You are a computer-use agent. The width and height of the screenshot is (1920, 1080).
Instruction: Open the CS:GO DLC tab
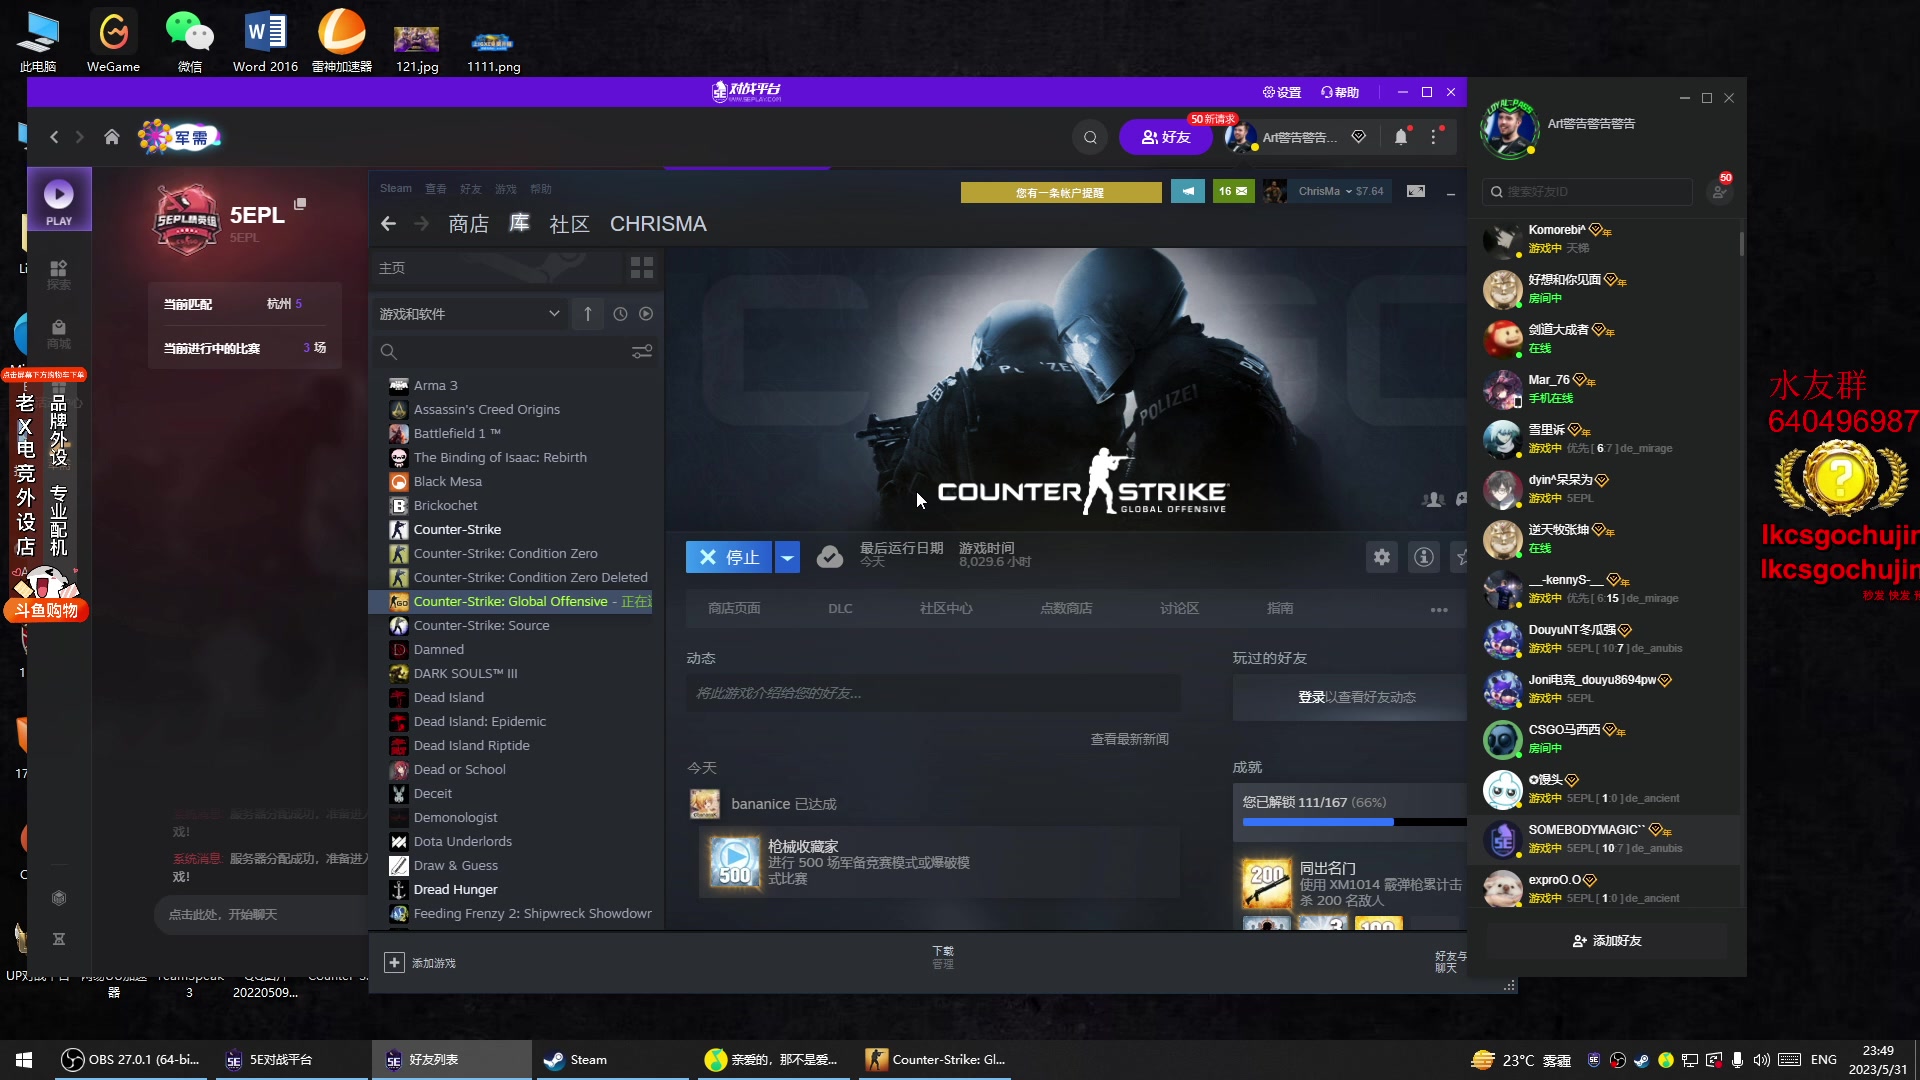click(x=840, y=608)
